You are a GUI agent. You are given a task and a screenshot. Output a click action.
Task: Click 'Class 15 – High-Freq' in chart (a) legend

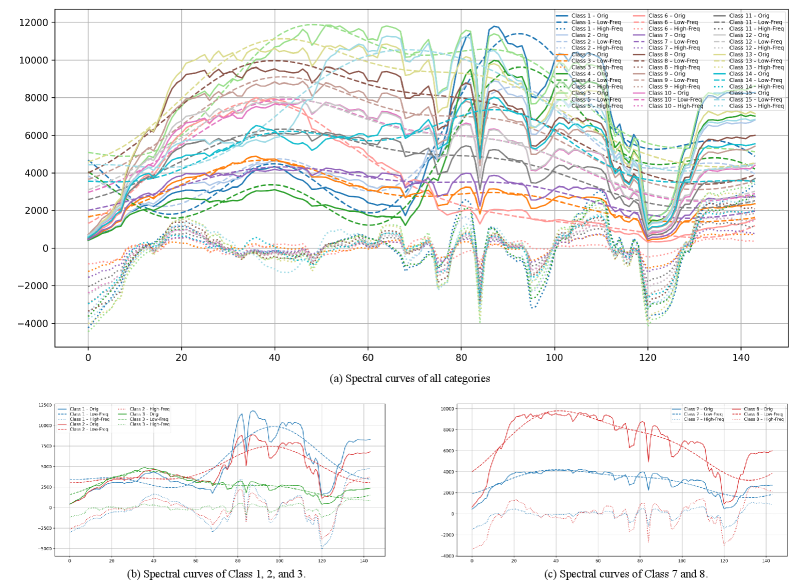(x=756, y=106)
